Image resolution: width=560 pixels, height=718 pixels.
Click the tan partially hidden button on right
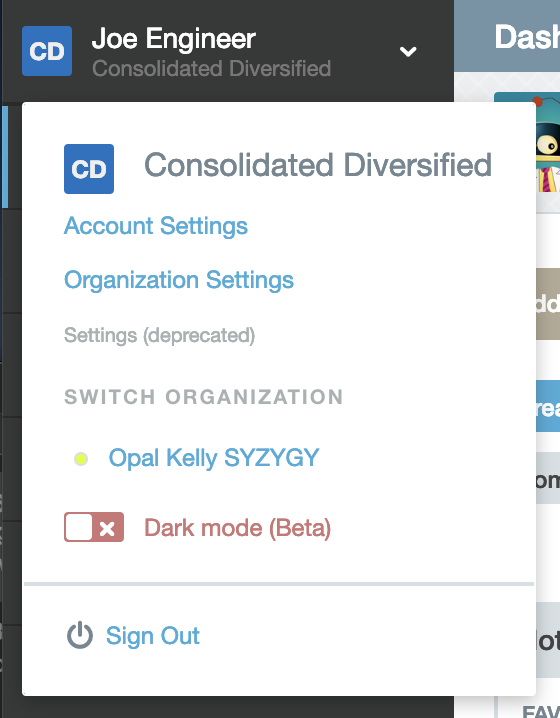[548, 304]
